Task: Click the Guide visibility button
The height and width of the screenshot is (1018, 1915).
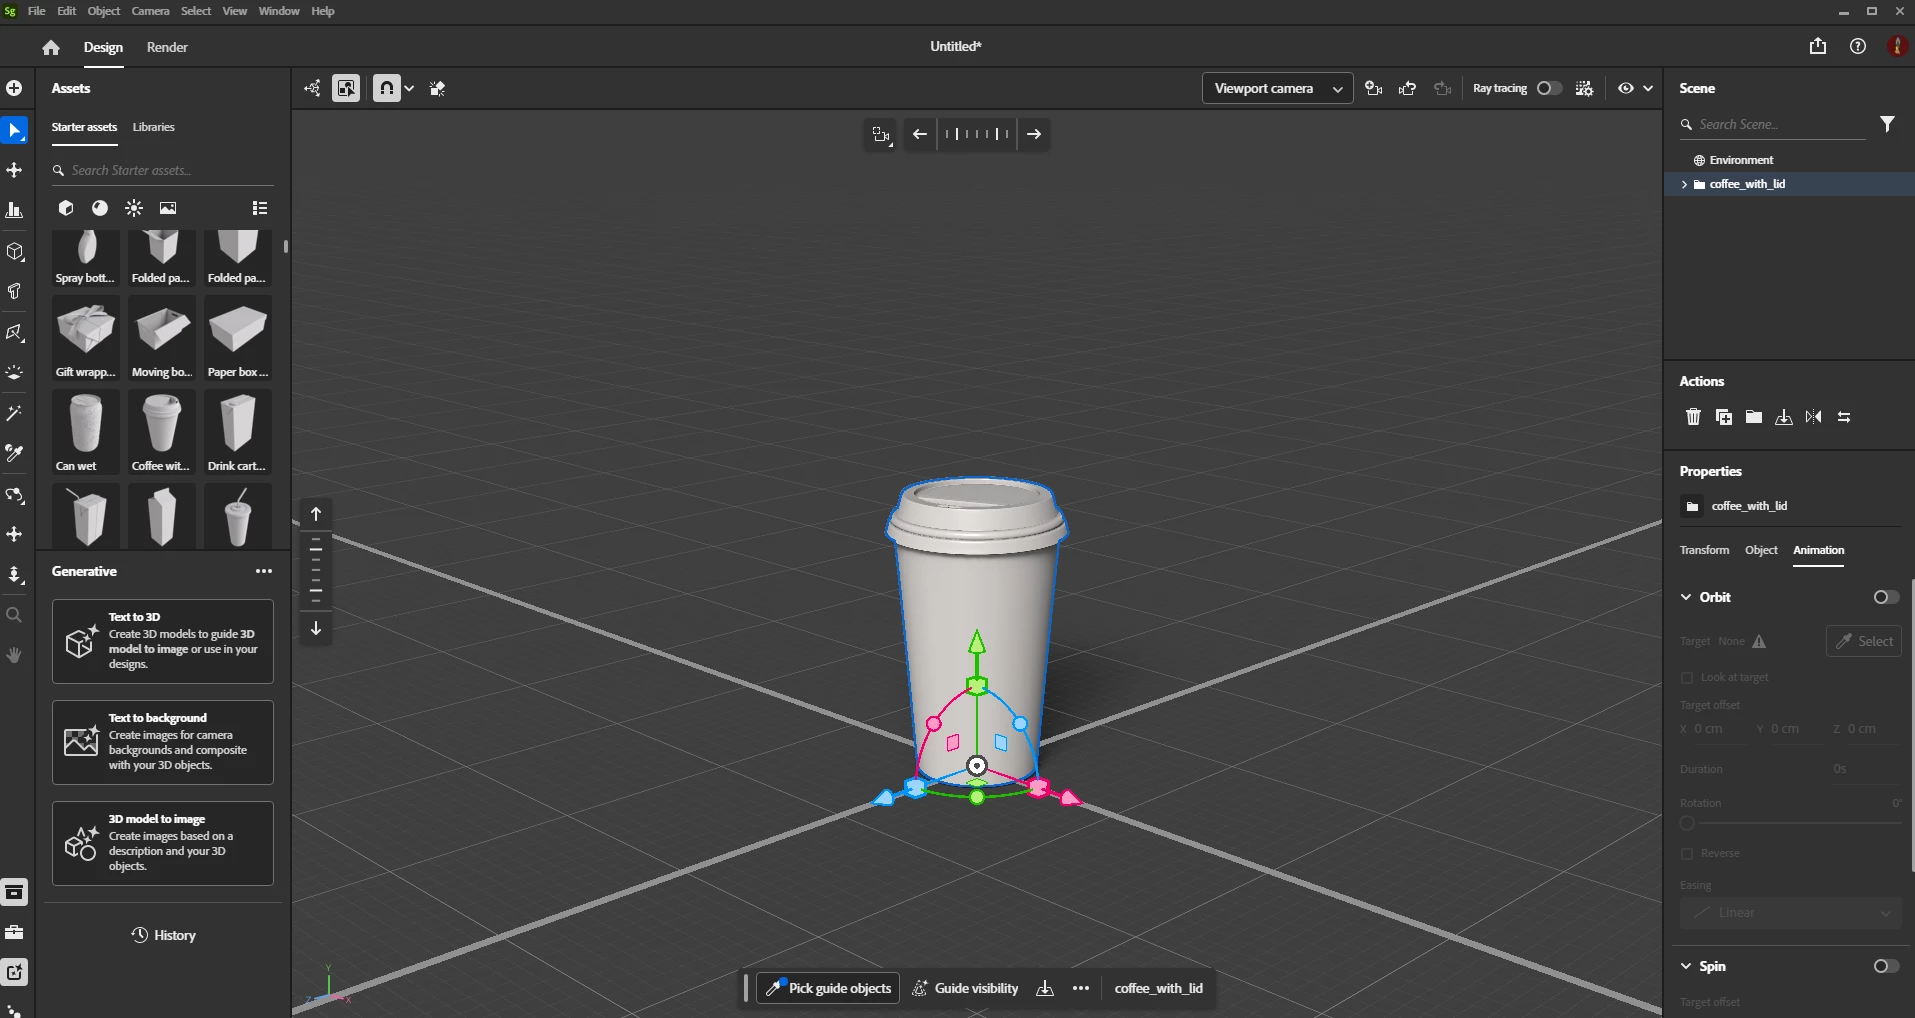Action: coord(965,988)
